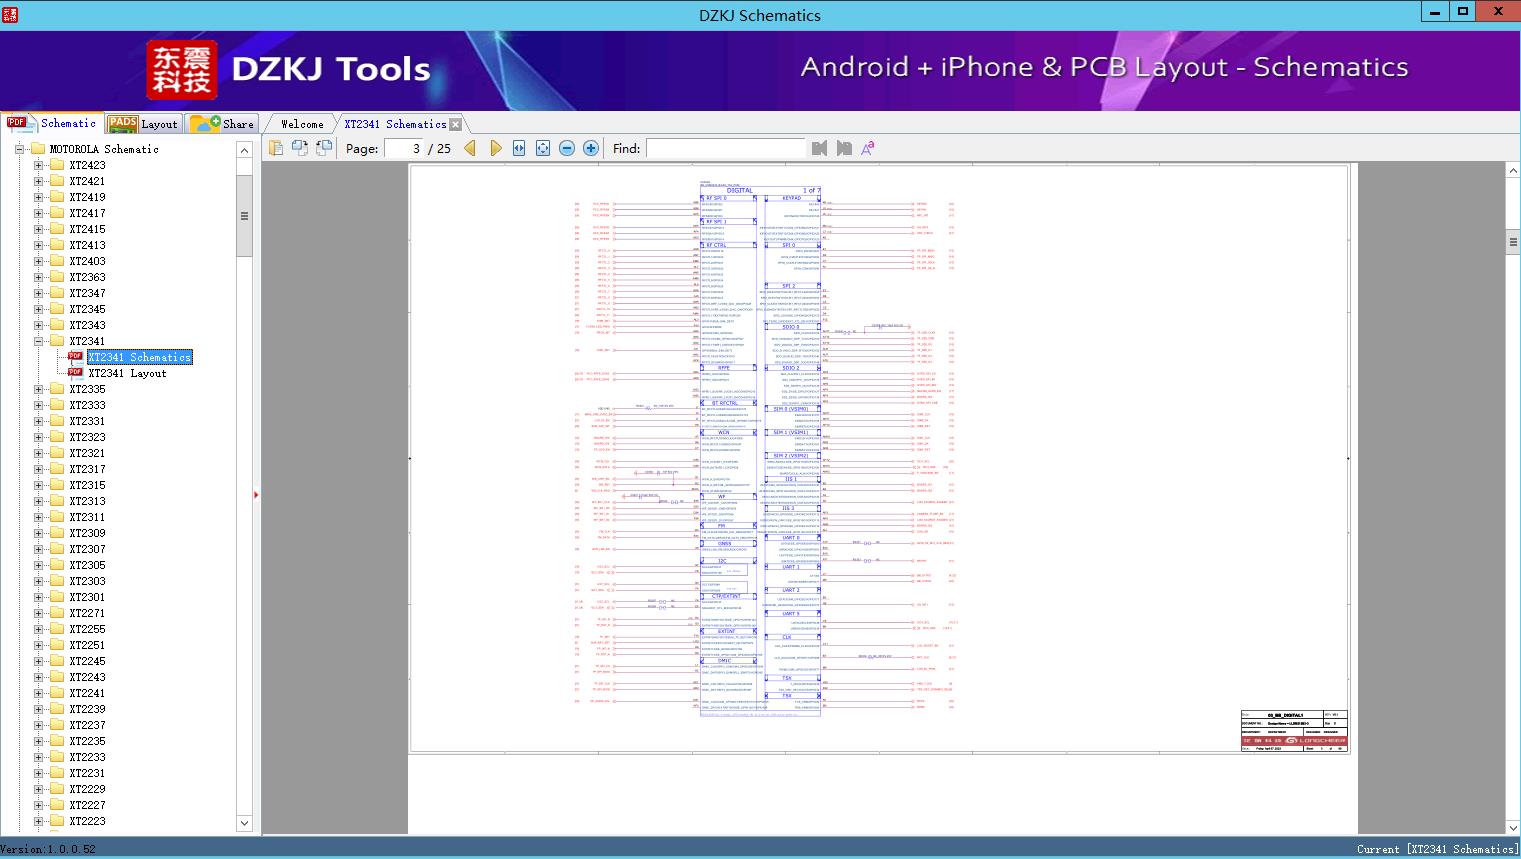The width and height of the screenshot is (1521, 859).
Task: Expand the XT2223 folder
Action: 38,821
